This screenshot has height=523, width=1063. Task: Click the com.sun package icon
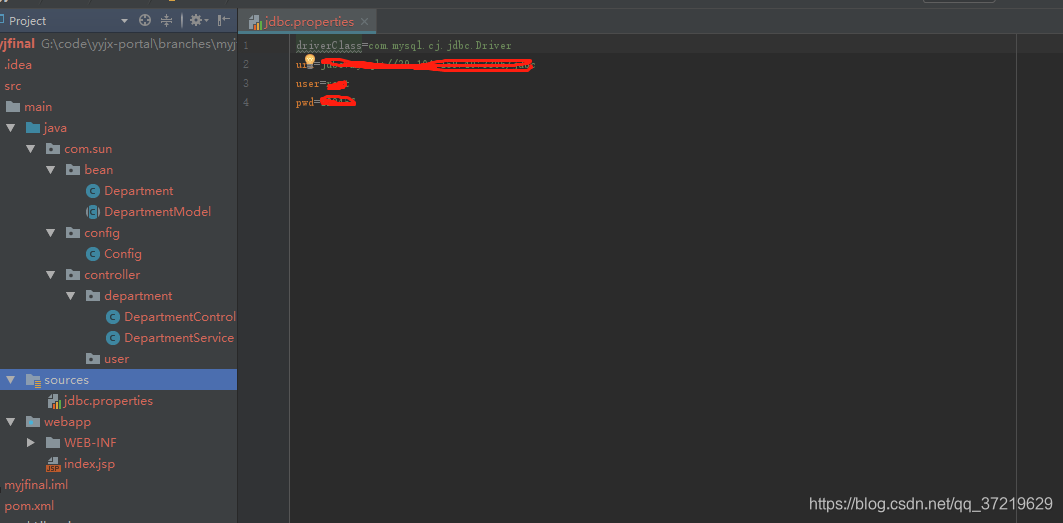53,149
